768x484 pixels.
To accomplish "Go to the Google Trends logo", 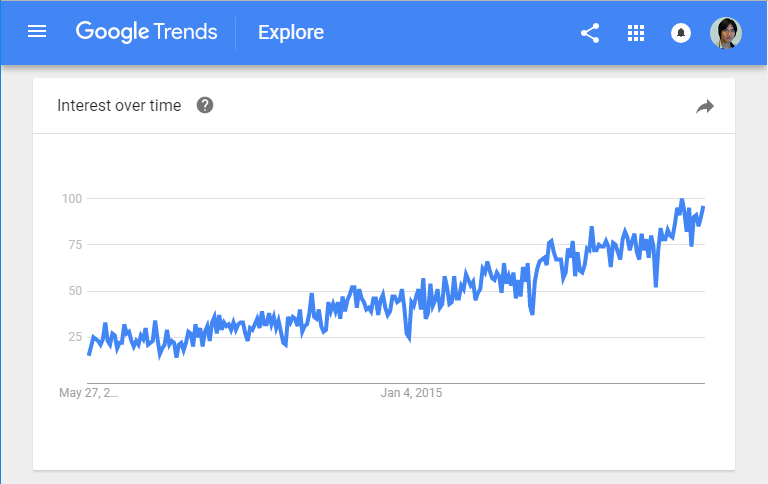I will pyautogui.click(x=146, y=32).
